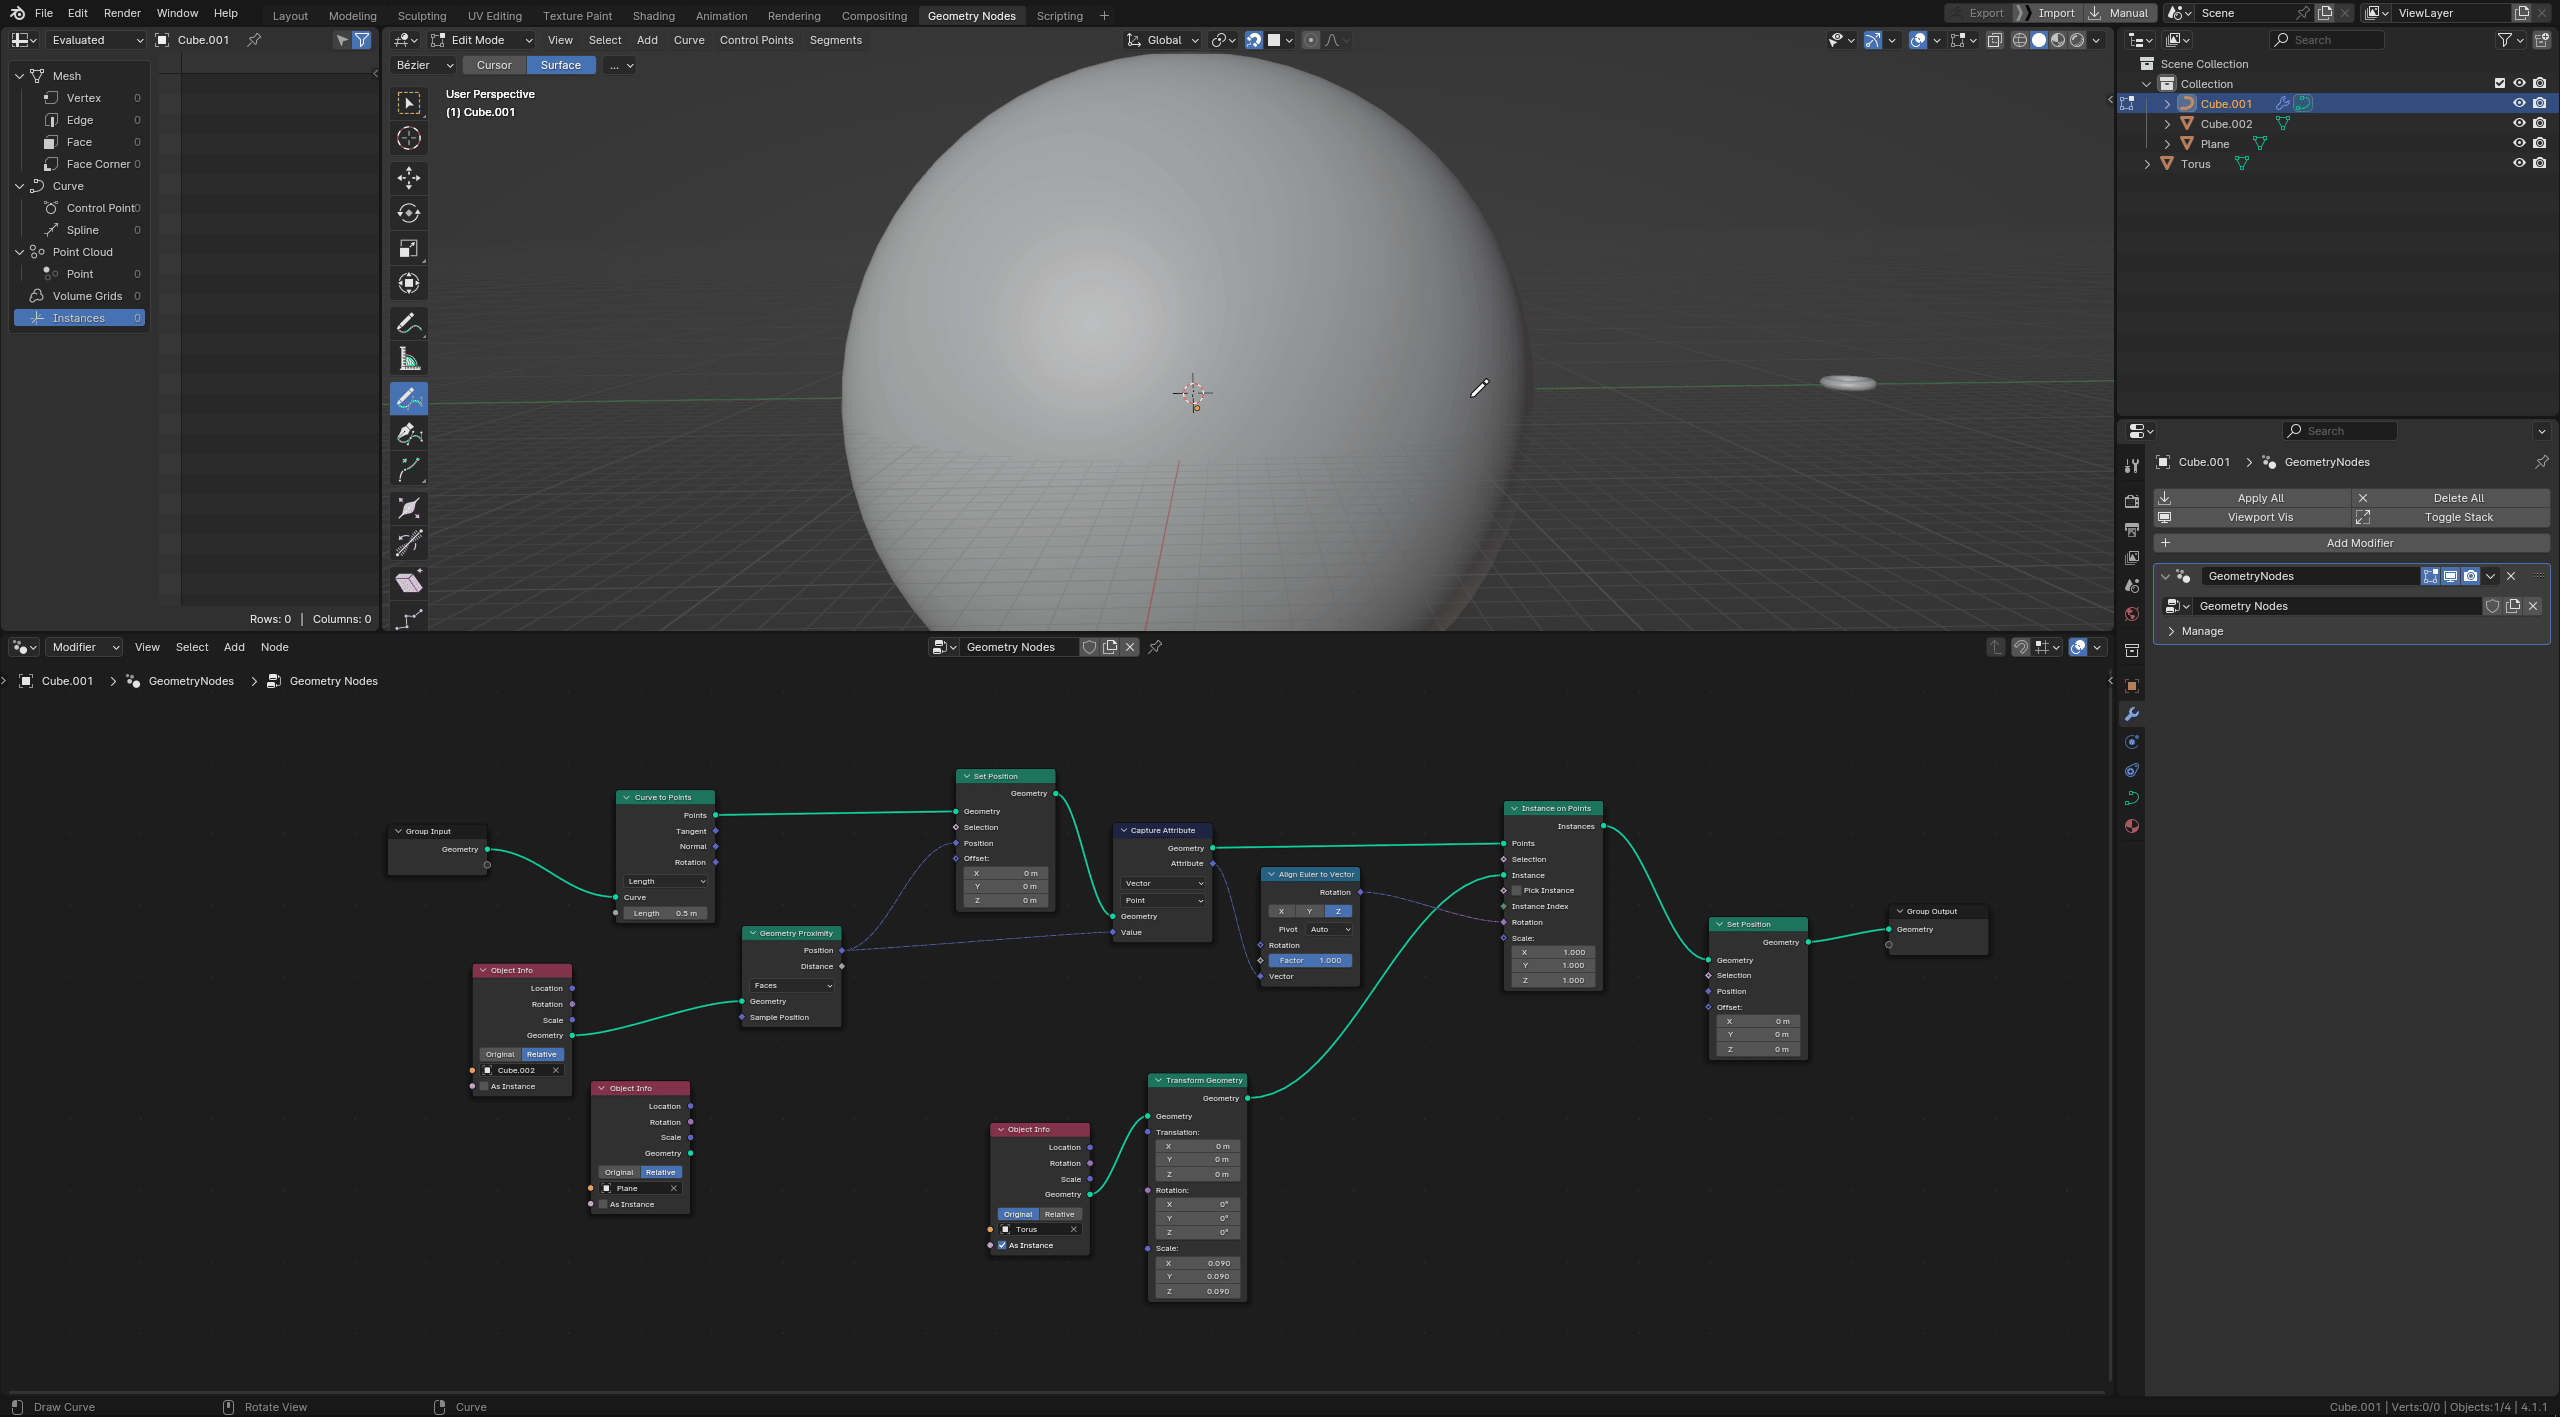Select the Measure tool icon
The image size is (2560, 1417).
pyautogui.click(x=408, y=359)
